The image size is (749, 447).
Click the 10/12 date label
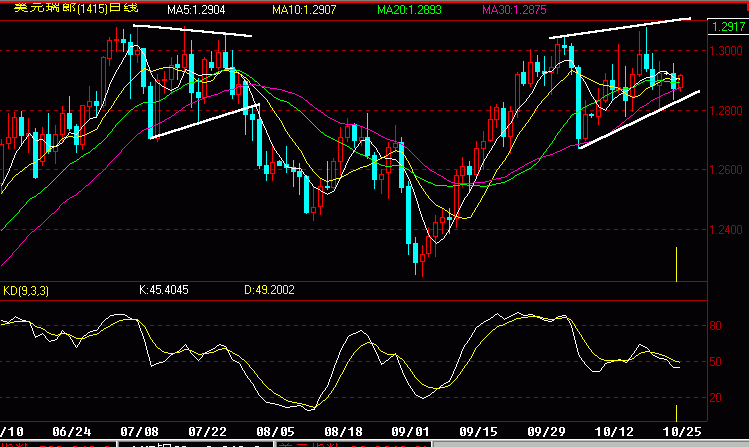coord(614,432)
